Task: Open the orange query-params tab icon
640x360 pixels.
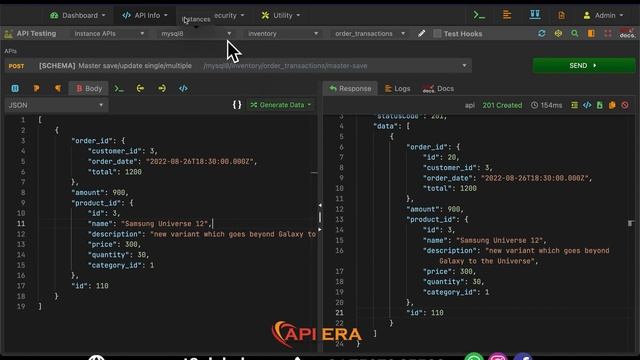Action: pyautogui.click(x=58, y=88)
